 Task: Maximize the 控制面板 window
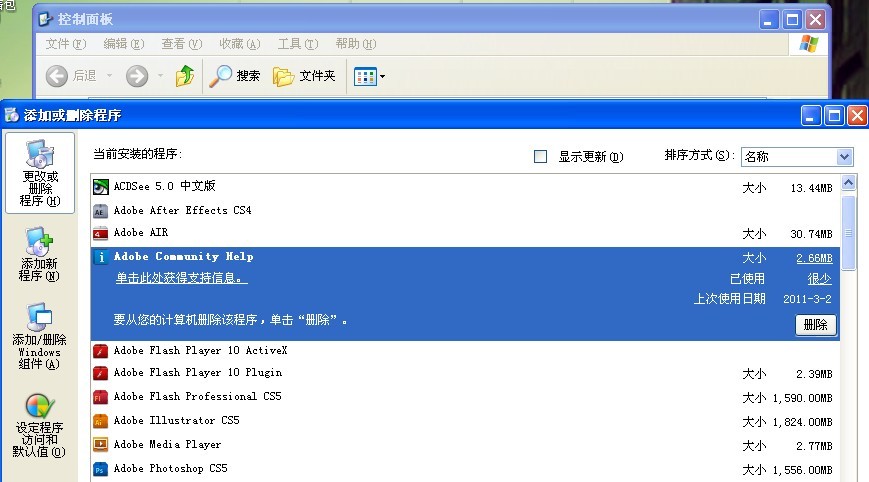point(793,20)
